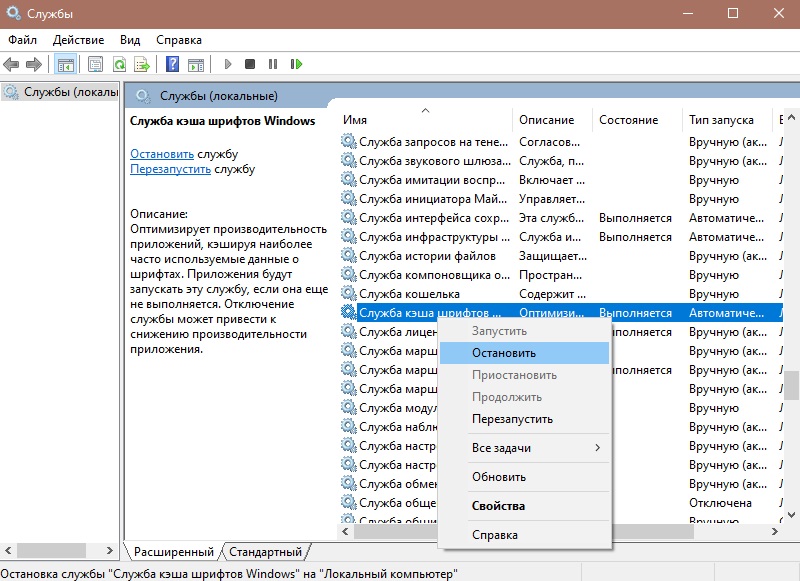
Task: Switch to the Стандартный tab
Action: [265, 552]
